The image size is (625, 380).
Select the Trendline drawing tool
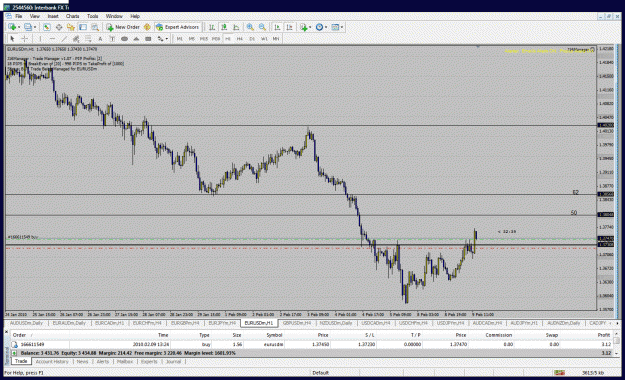point(64,39)
